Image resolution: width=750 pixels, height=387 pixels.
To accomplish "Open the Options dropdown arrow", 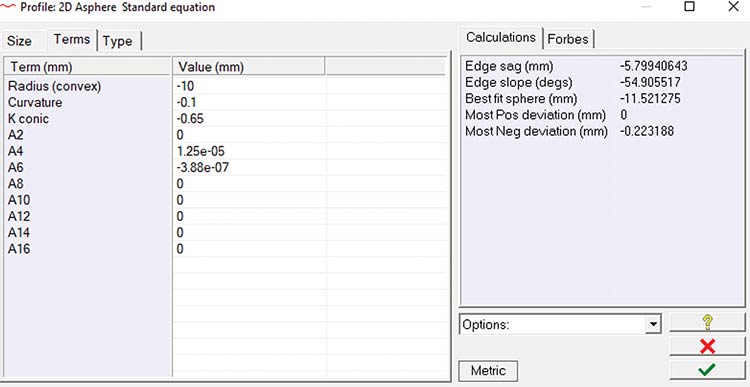I will click(x=652, y=324).
